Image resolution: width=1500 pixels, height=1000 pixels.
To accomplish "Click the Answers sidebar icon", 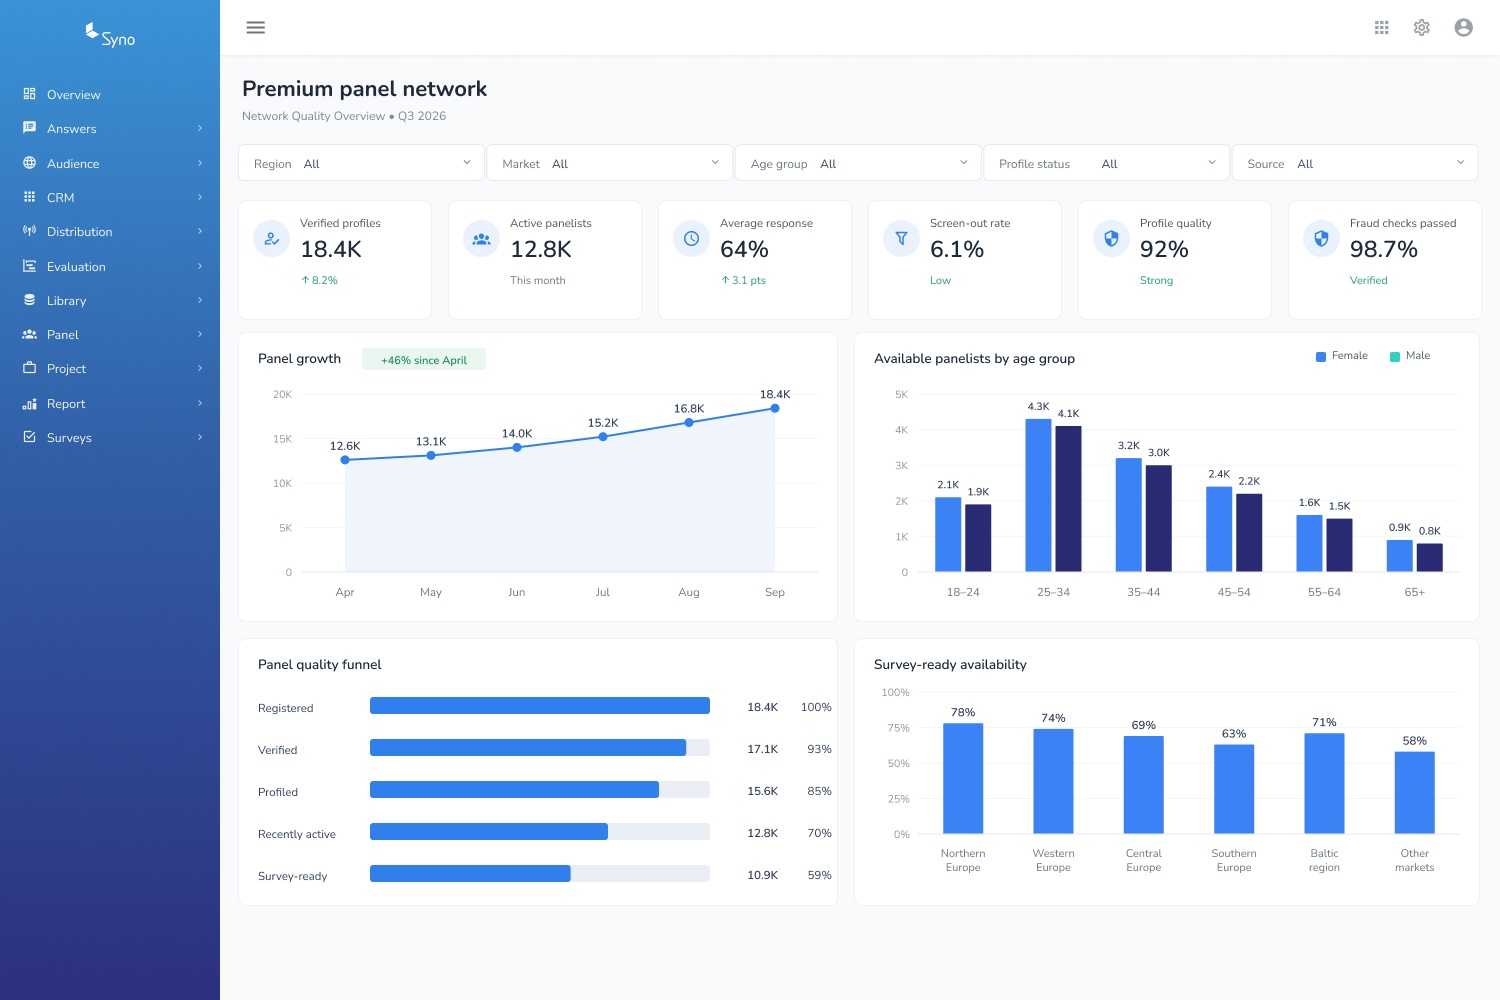I will (x=30, y=128).
